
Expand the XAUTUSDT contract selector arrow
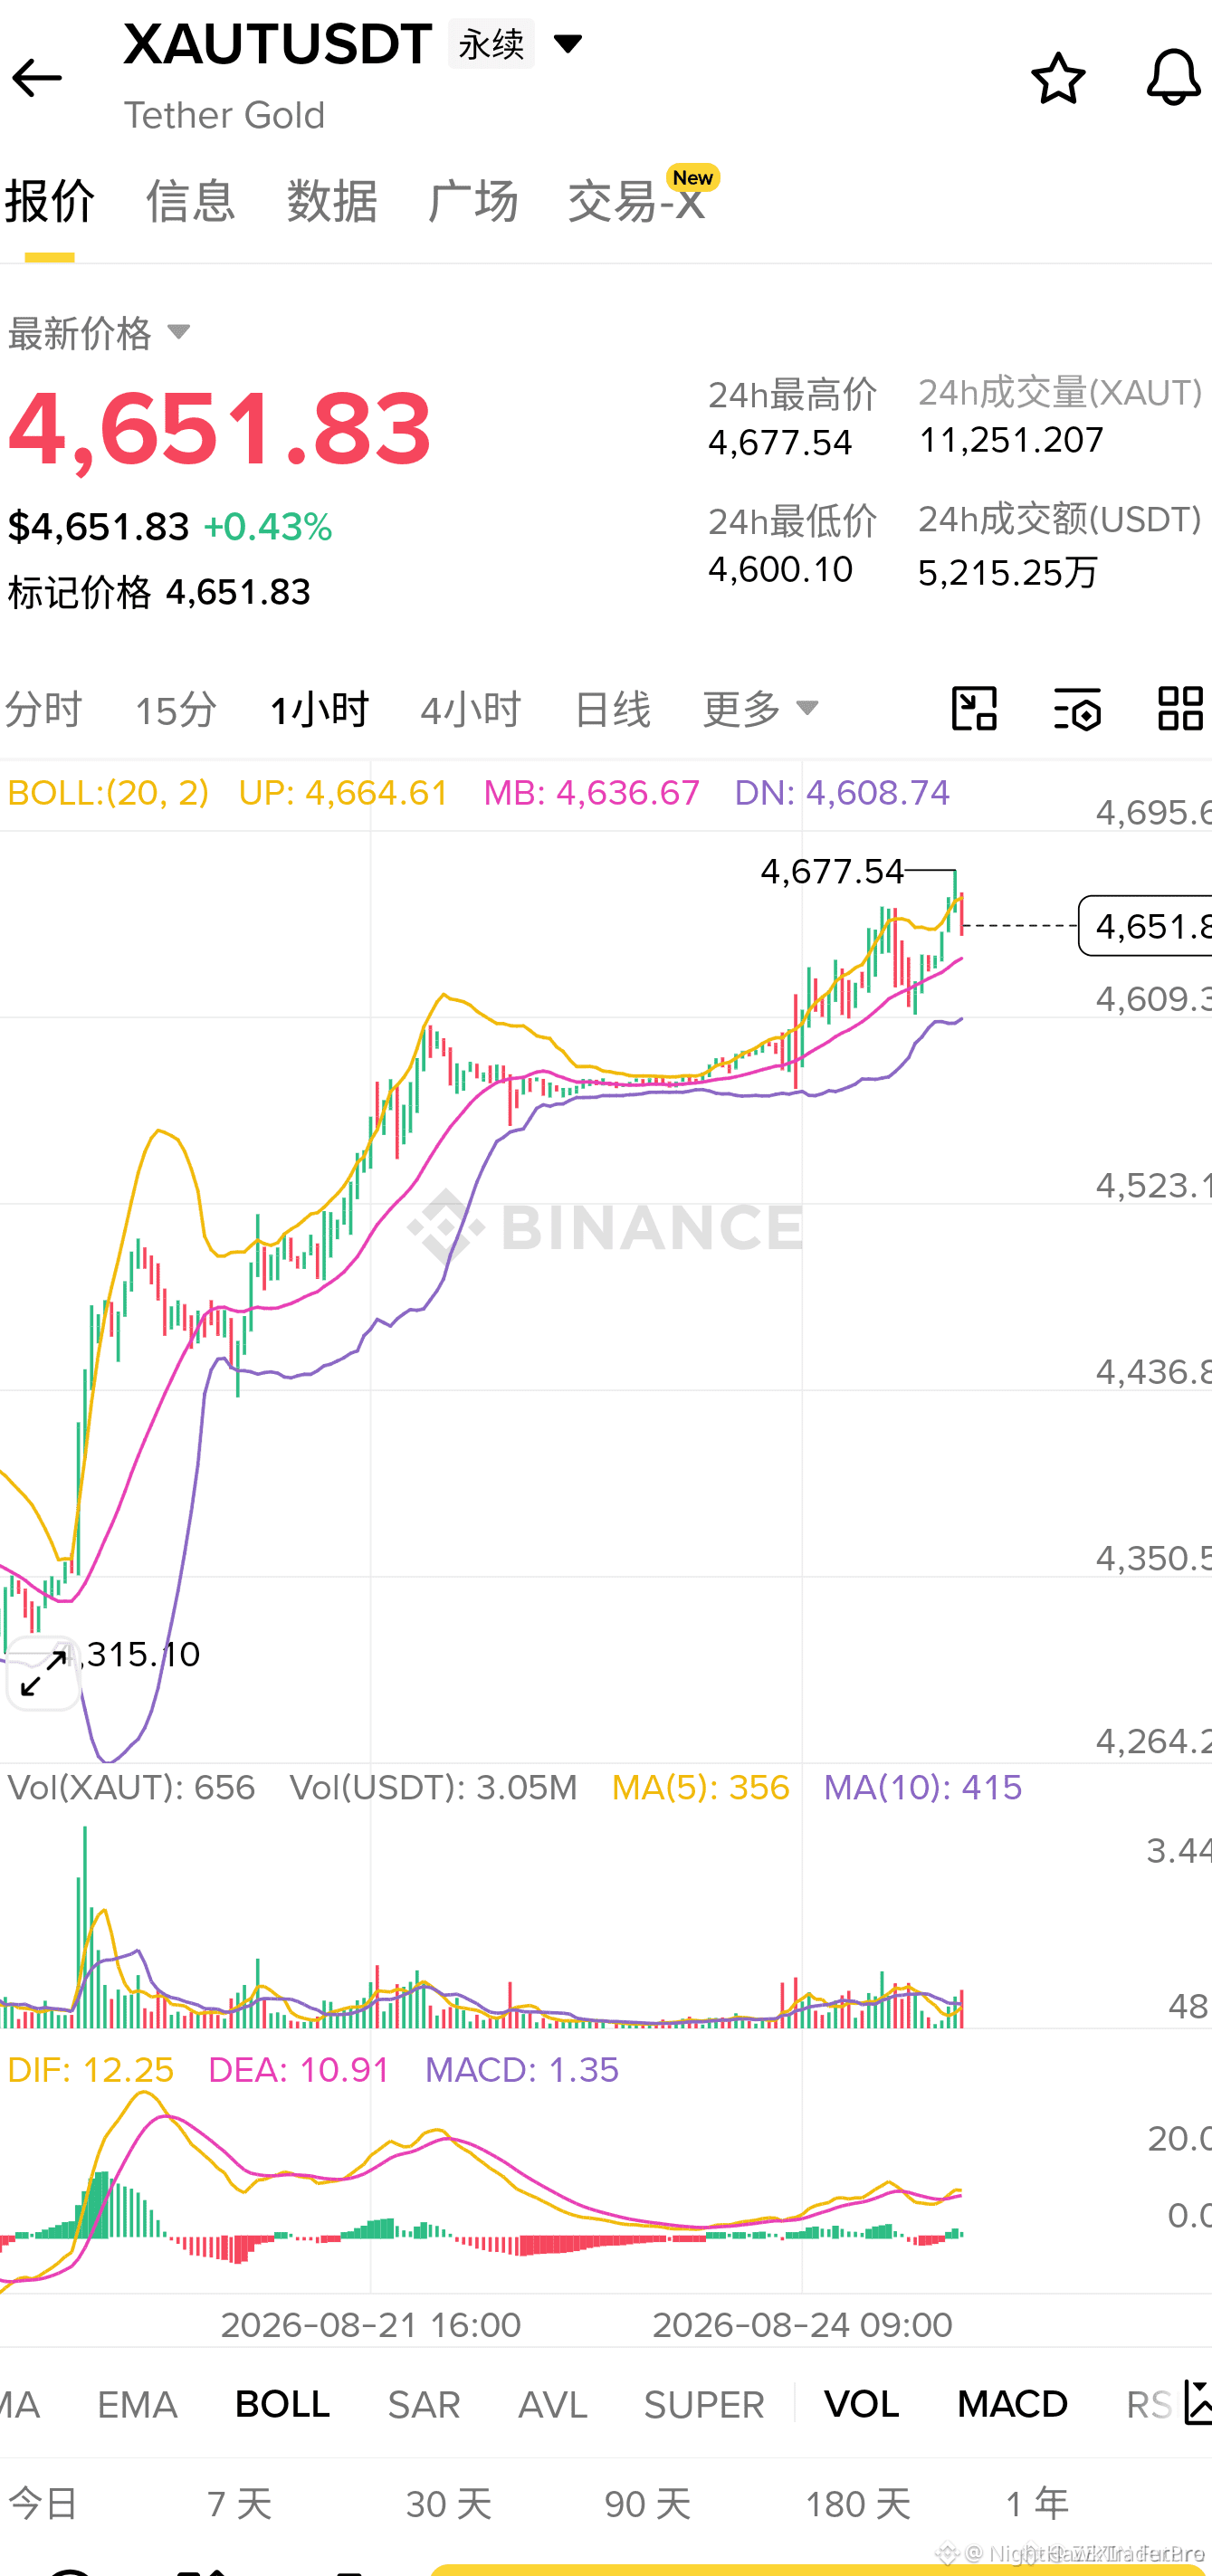tap(568, 44)
